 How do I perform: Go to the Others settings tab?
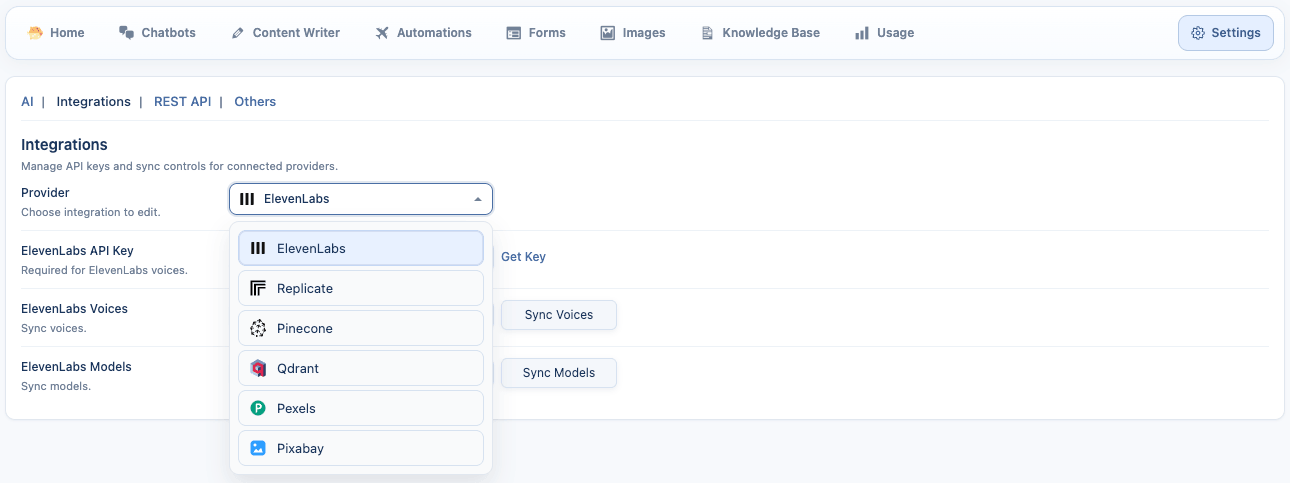coord(255,102)
